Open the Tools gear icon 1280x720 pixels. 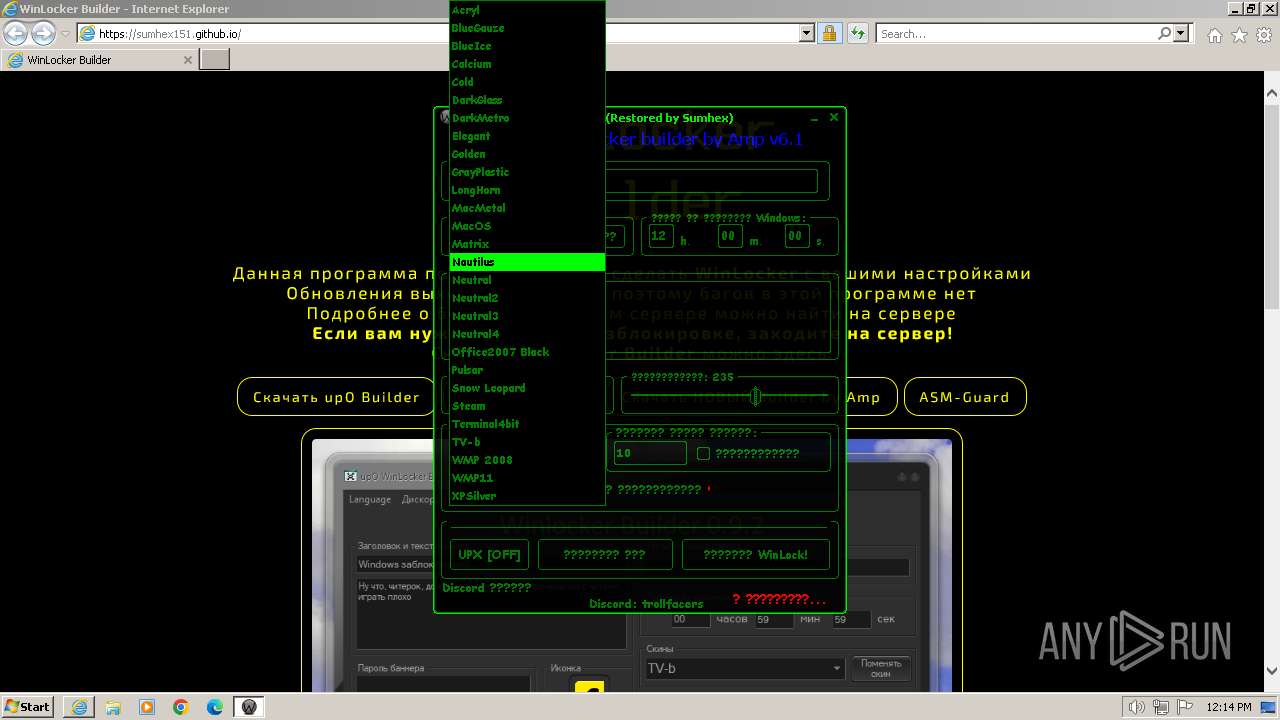click(1264, 35)
